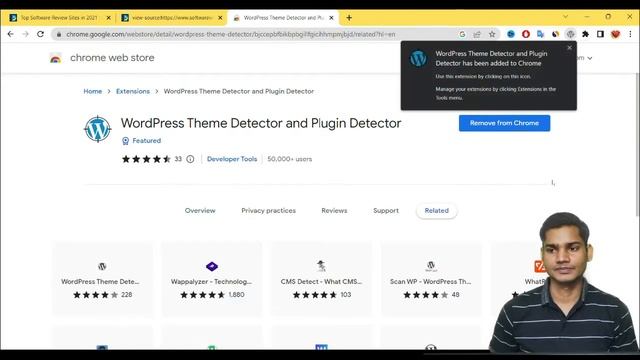Click the WordPress logo beside the extension title

98,129
